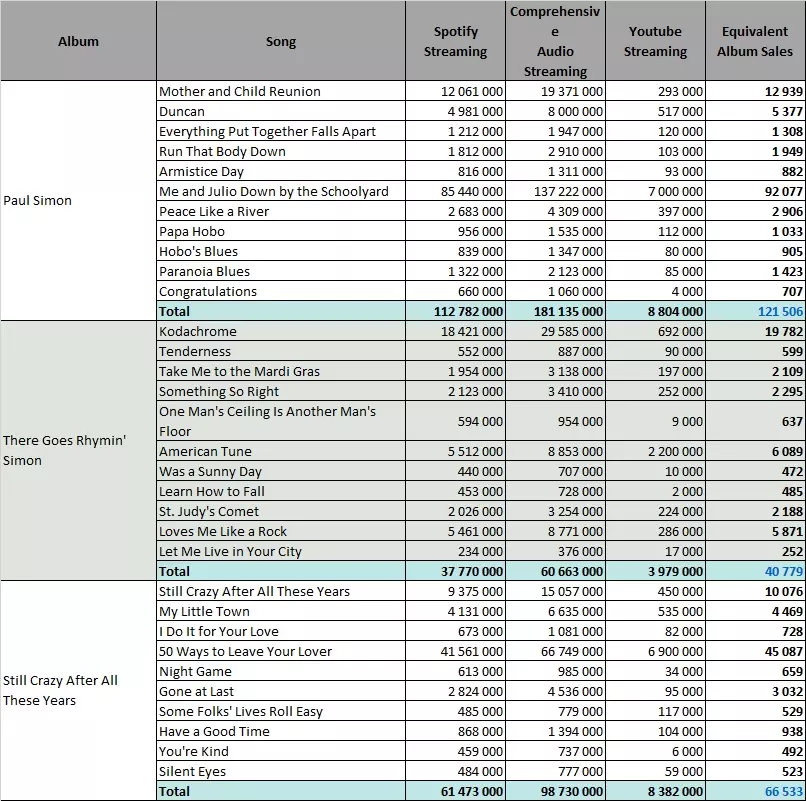Image resolution: width=806 pixels, height=801 pixels.
Task: Click the 'Run That Body Down' cell
Action: click(281, 151)
